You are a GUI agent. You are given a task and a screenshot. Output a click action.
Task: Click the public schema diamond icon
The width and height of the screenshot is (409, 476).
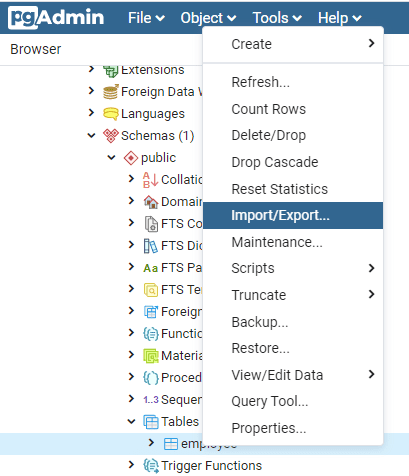[x=131, y=158]
